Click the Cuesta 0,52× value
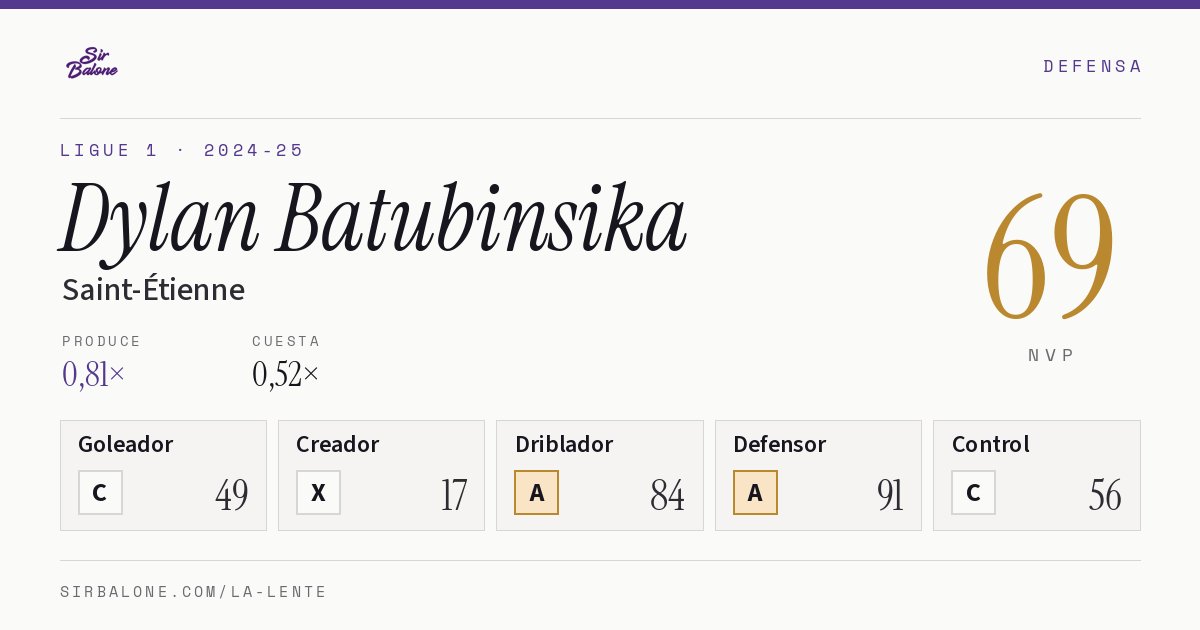This screenshot has height=630, width=1200. click(286, 374)
